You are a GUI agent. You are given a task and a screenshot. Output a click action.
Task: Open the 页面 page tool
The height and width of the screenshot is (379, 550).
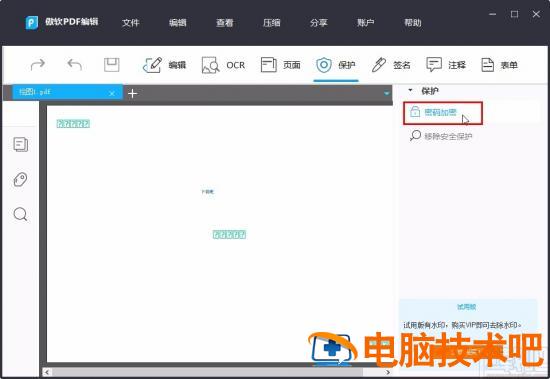281,65
